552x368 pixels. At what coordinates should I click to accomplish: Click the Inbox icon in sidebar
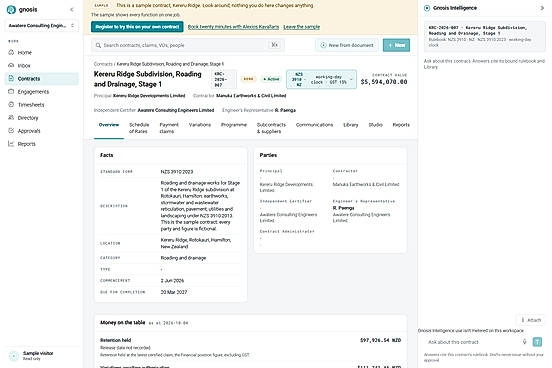11,65
